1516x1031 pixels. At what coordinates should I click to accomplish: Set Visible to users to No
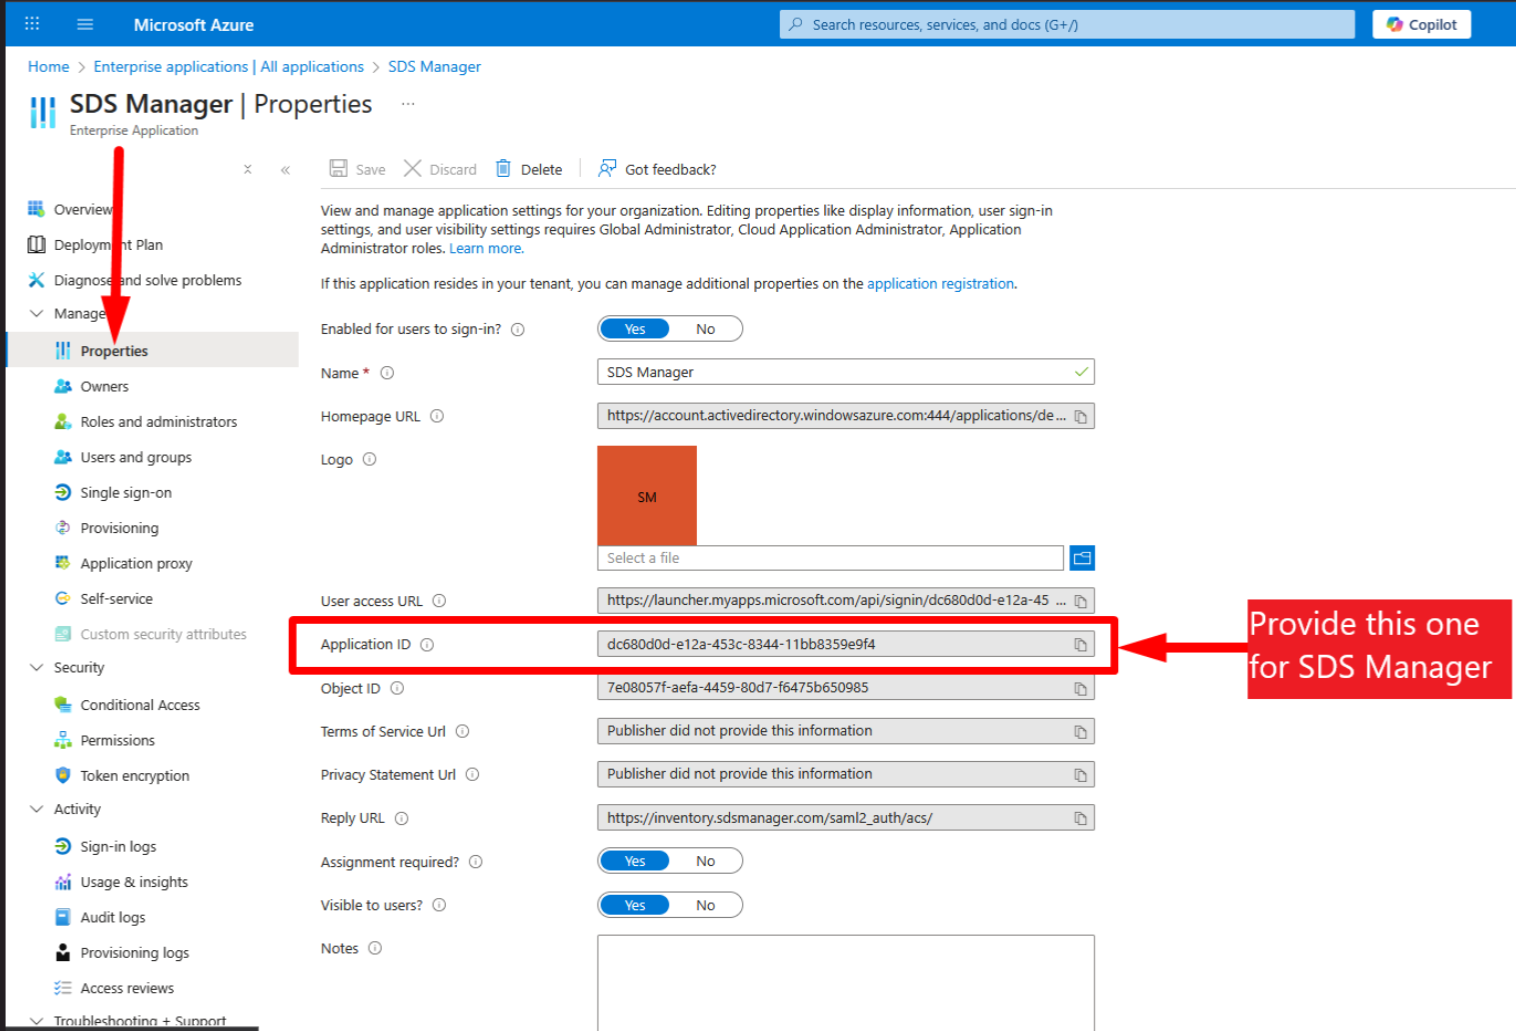coord(706,905)
